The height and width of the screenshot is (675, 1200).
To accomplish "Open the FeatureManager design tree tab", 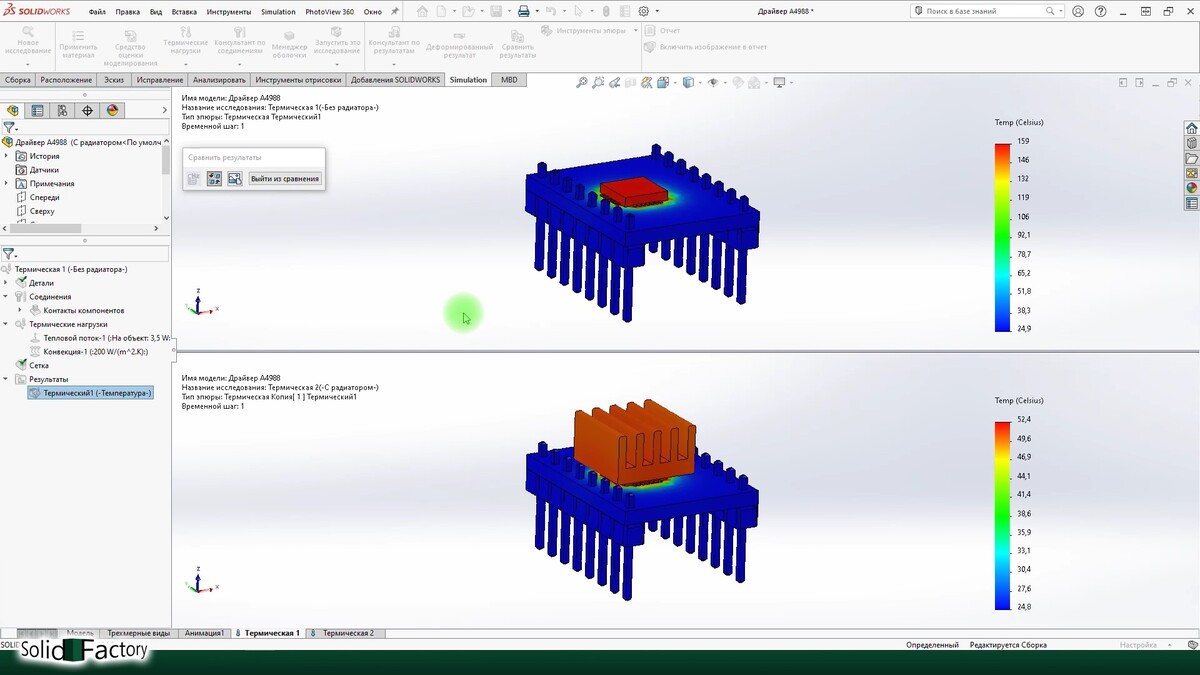I will click(x=13, y=111).
